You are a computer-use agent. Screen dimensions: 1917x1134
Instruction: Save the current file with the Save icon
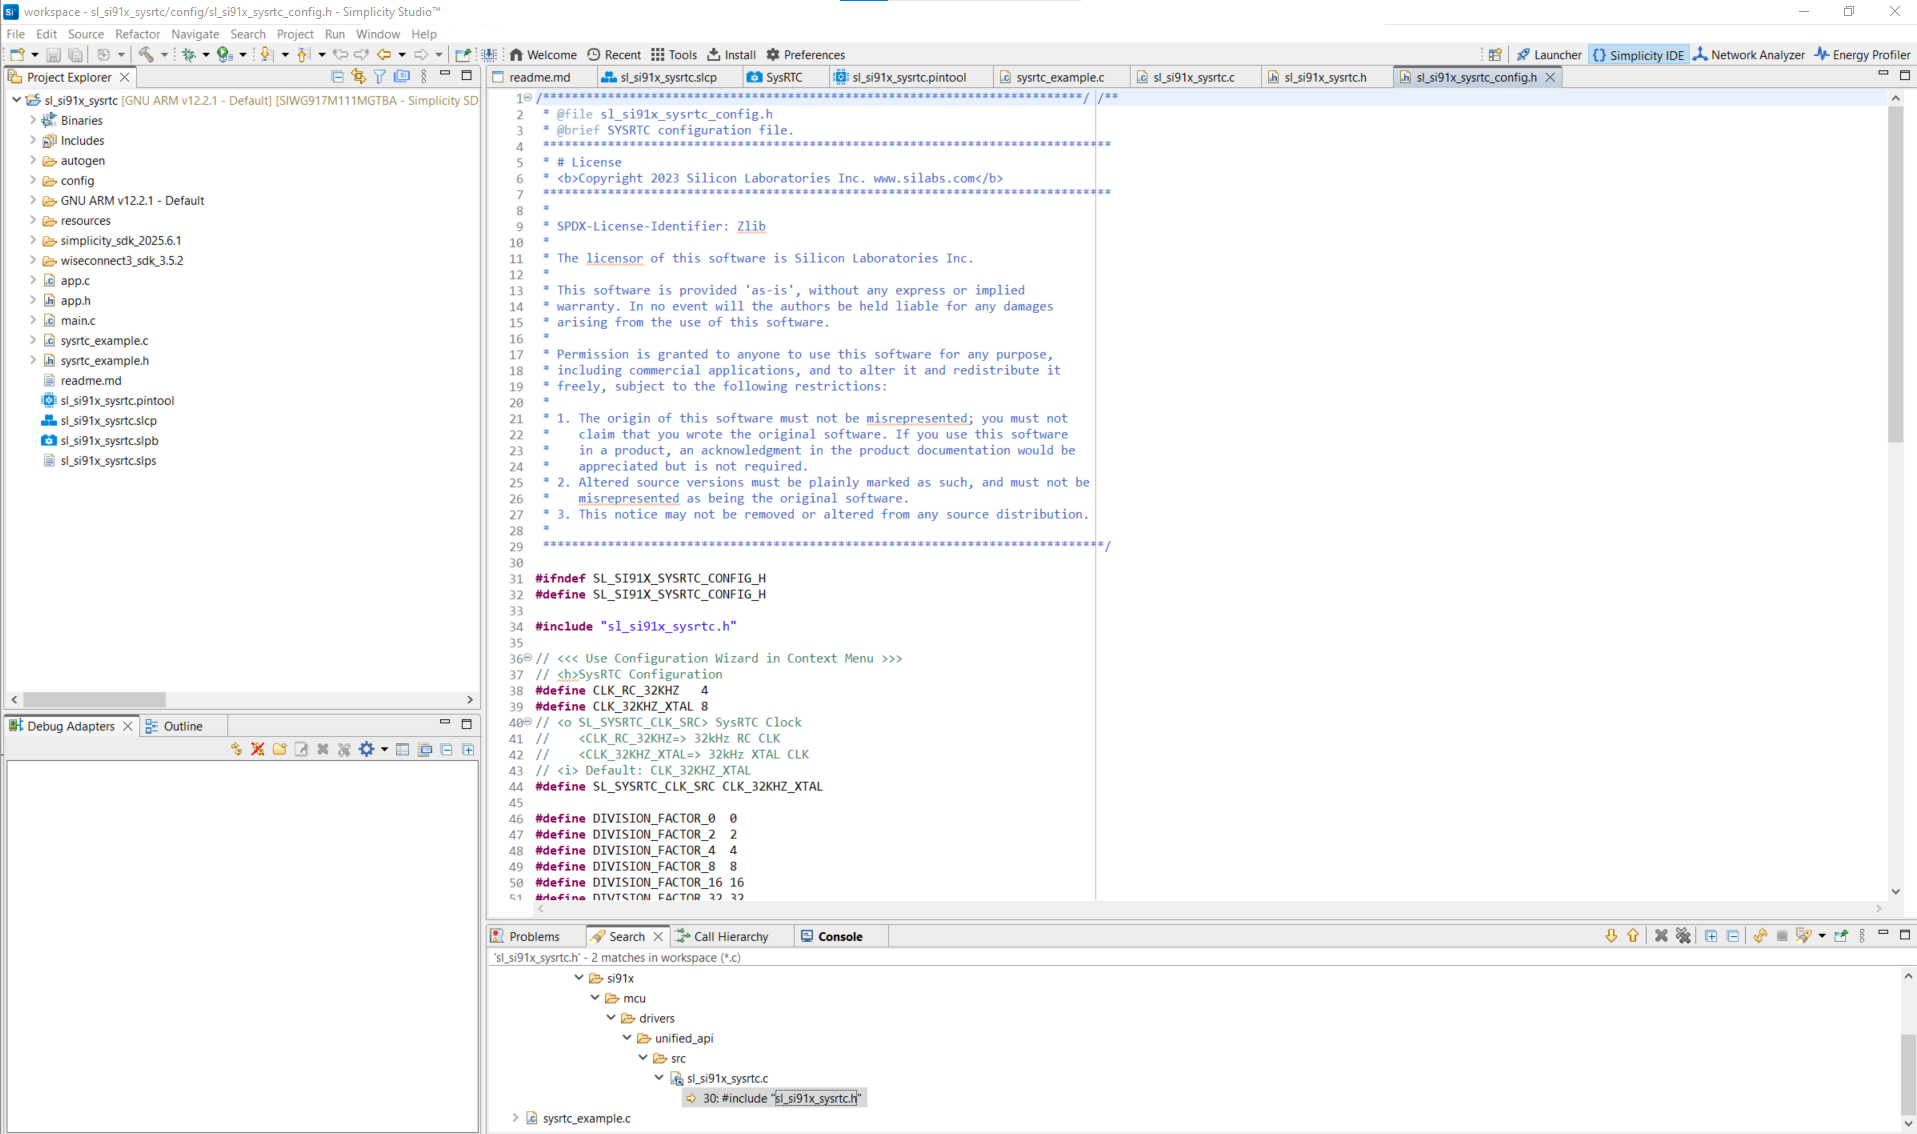(52, 54)
